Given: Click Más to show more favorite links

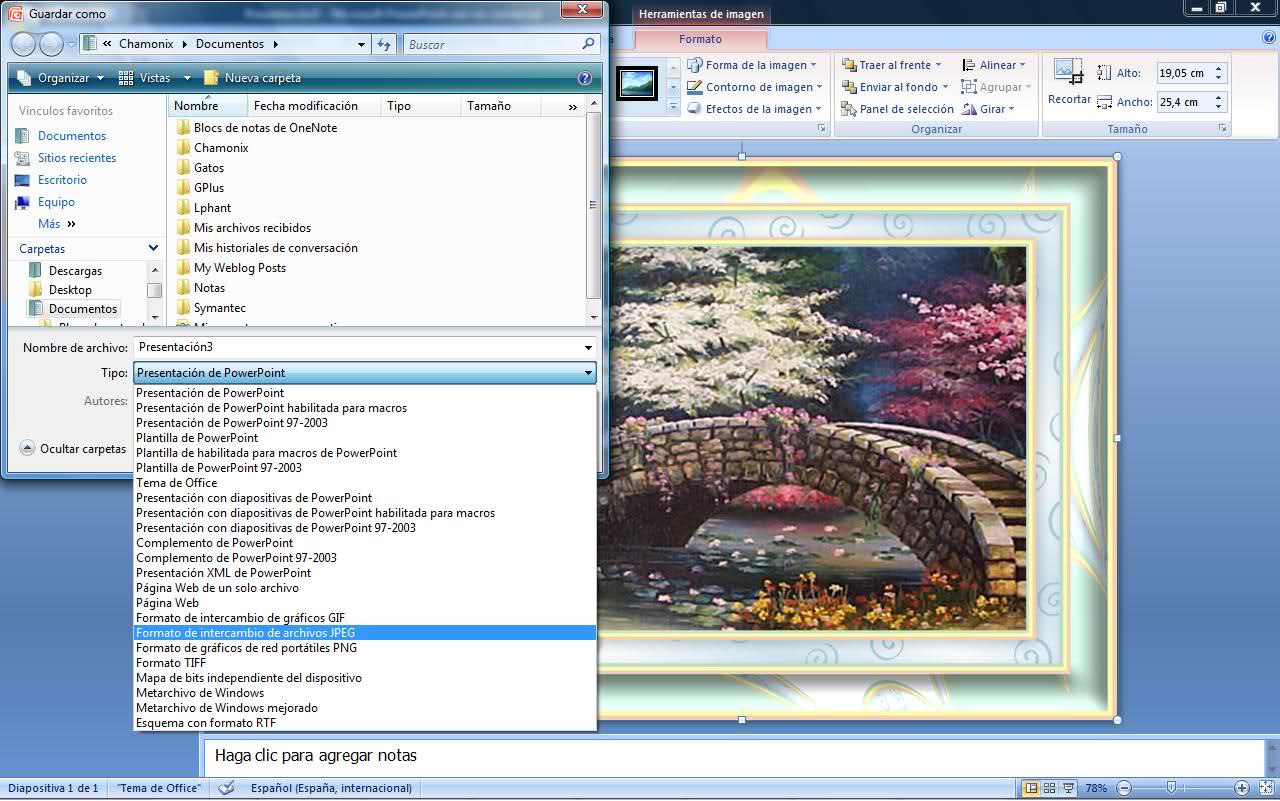Looking at the screenshot, I should (57, 224).
